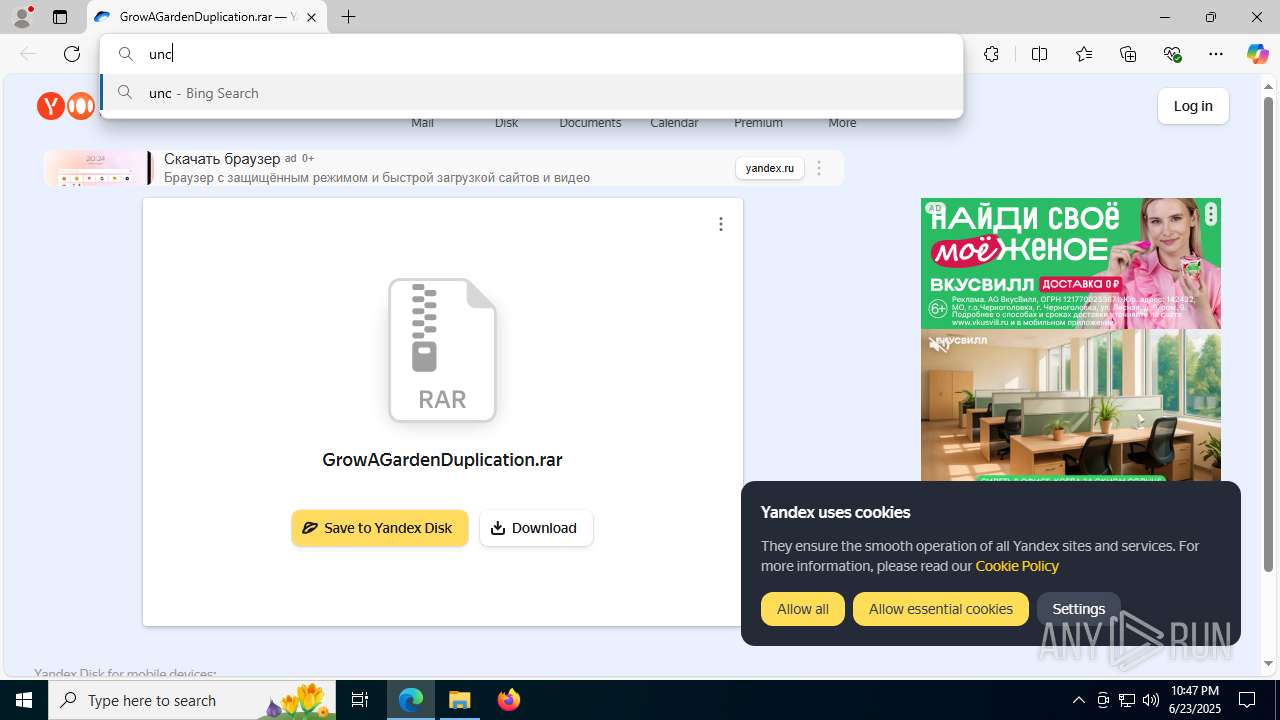The height and width of the screenshot is (720, 1280).
Task: Open Favorites star icon
Action: pyautogui.click(x=1084, y=54)
